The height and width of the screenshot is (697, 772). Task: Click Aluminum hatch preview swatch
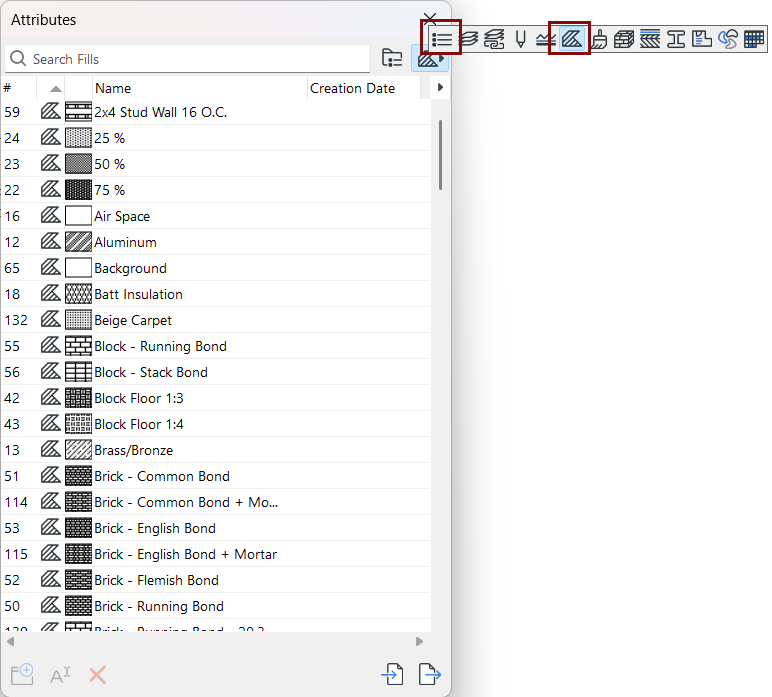pos(78,242)
